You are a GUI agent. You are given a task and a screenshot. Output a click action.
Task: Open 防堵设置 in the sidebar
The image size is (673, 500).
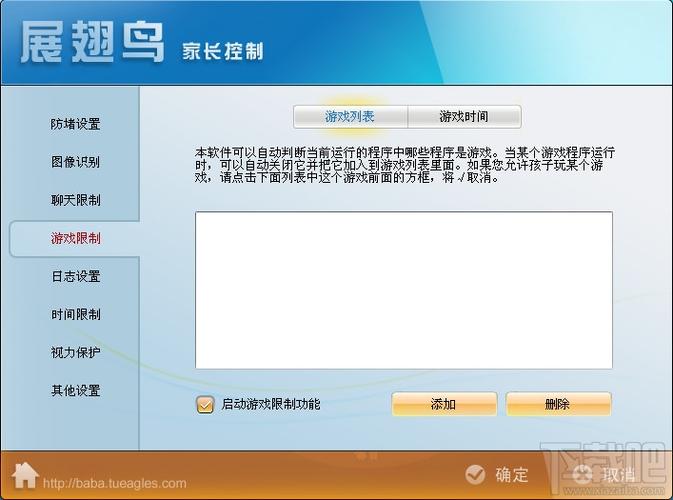pyautogui.click(x=76, y=124)
